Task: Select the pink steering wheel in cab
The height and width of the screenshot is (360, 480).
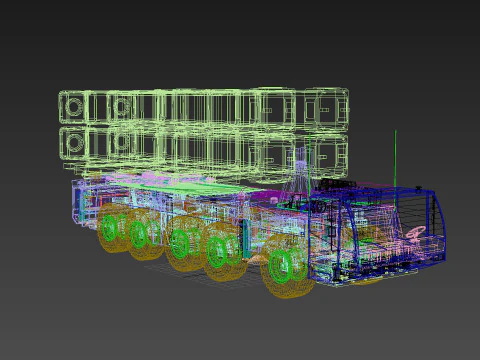Action: (x=416, y=232)
